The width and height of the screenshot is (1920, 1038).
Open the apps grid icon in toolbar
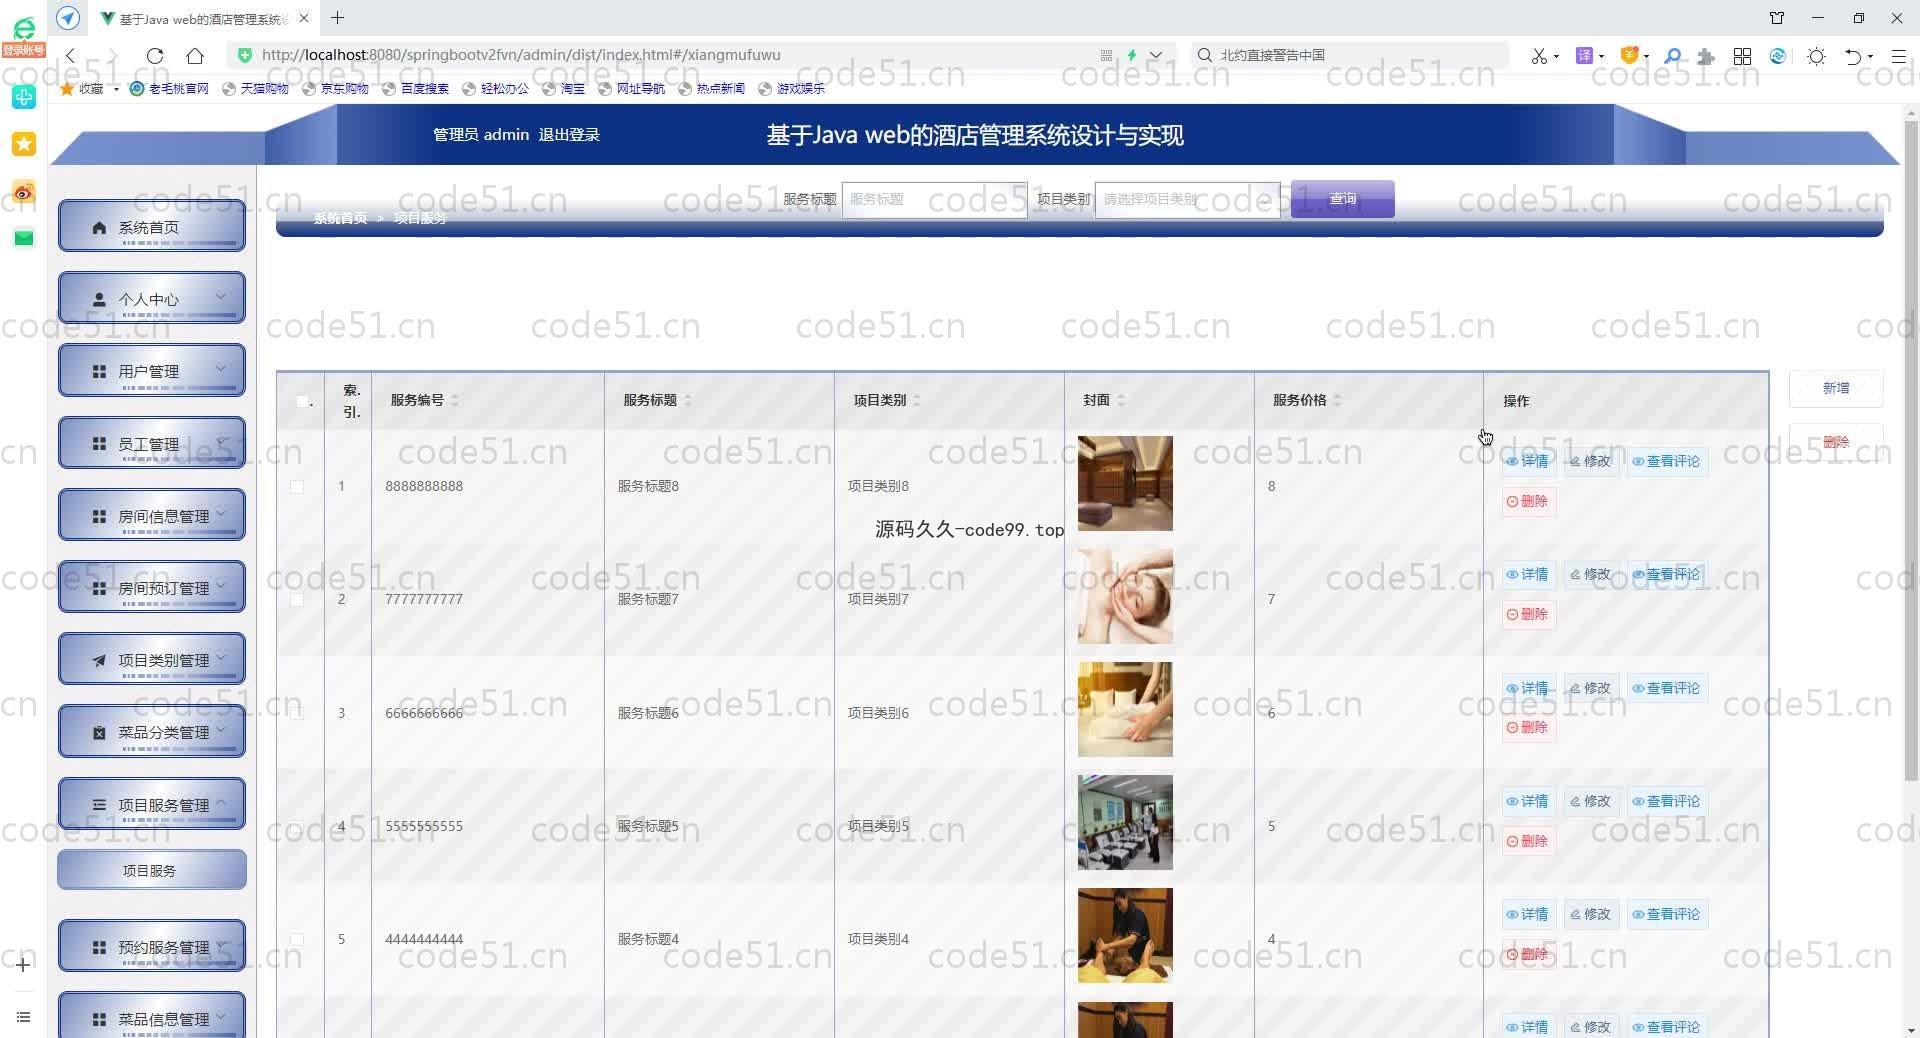(x=1742, y=56)
